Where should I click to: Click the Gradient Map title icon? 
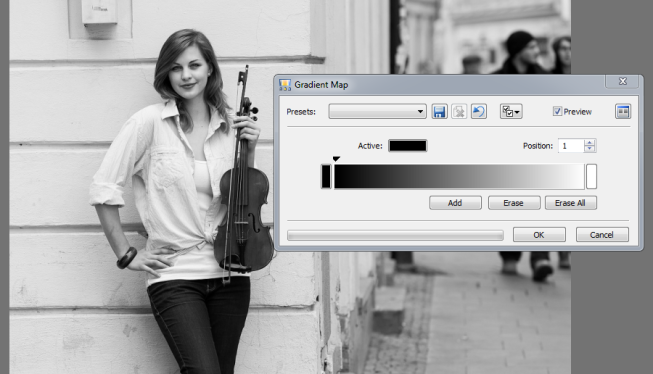tap(285, 85)
